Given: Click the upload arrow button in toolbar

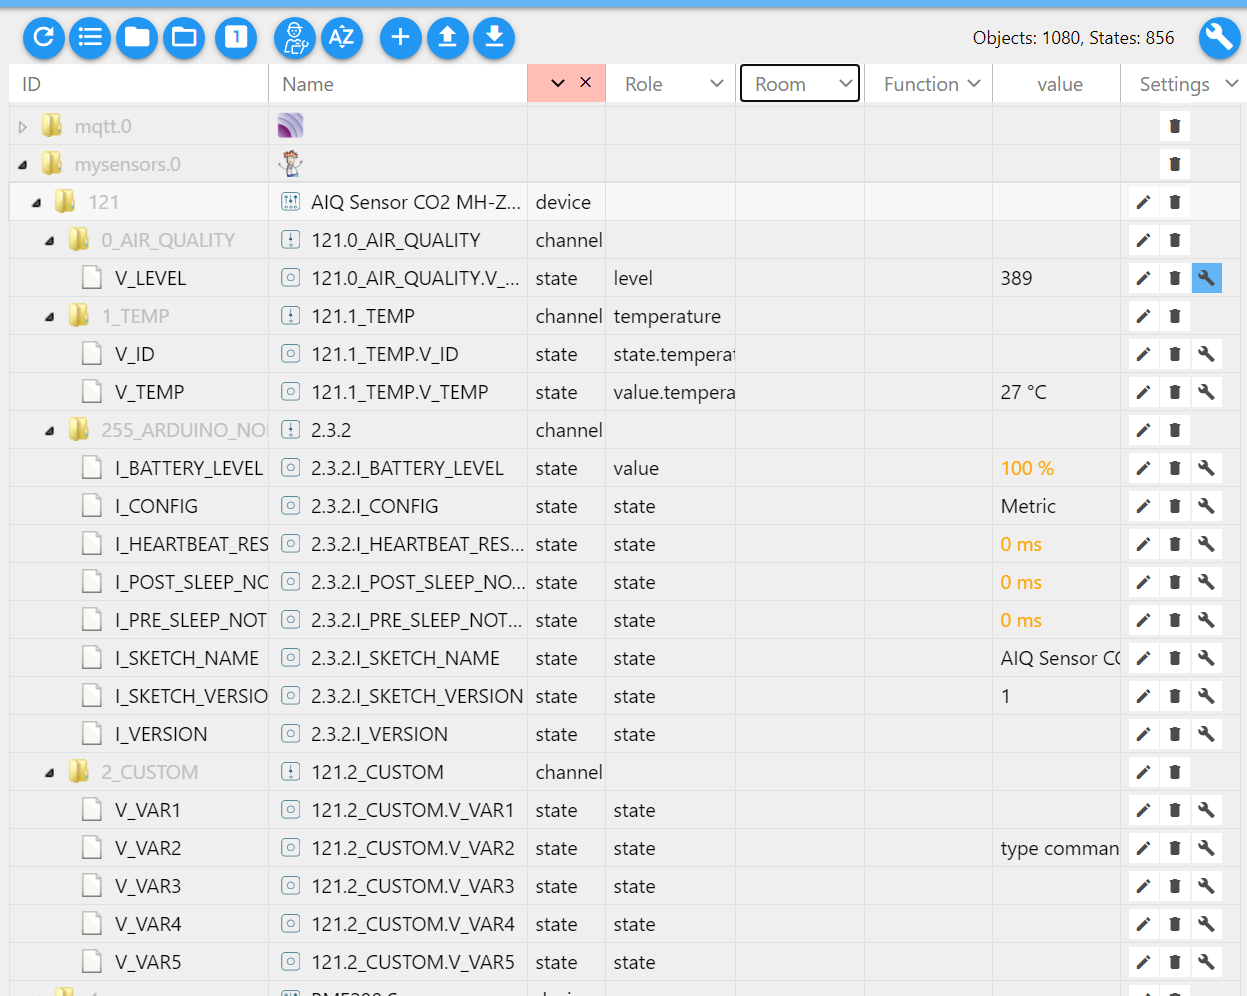Looking at the screenshot, I should click(447, 38).
